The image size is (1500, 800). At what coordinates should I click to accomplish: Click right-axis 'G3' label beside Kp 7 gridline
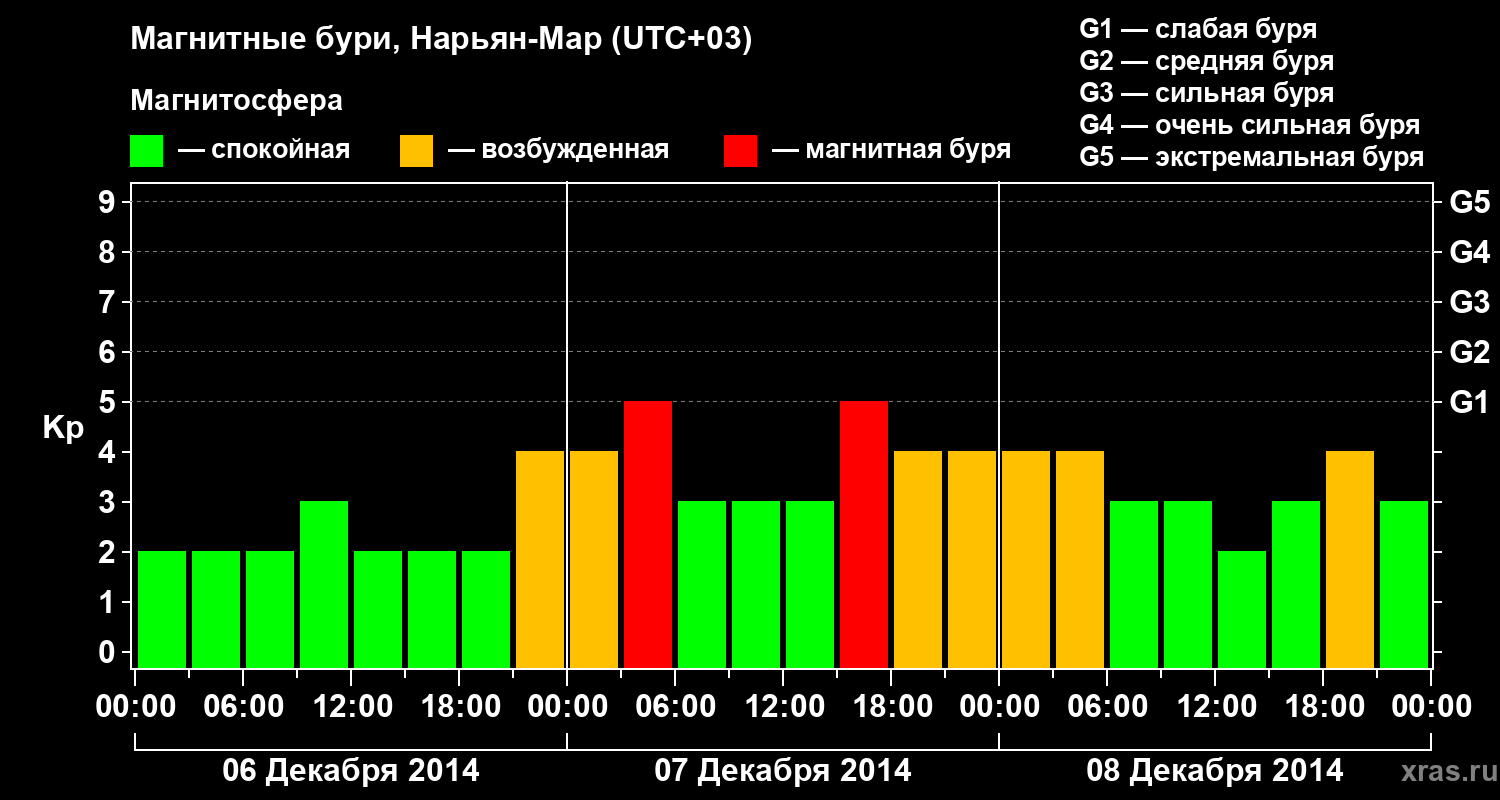(1469, 302)
